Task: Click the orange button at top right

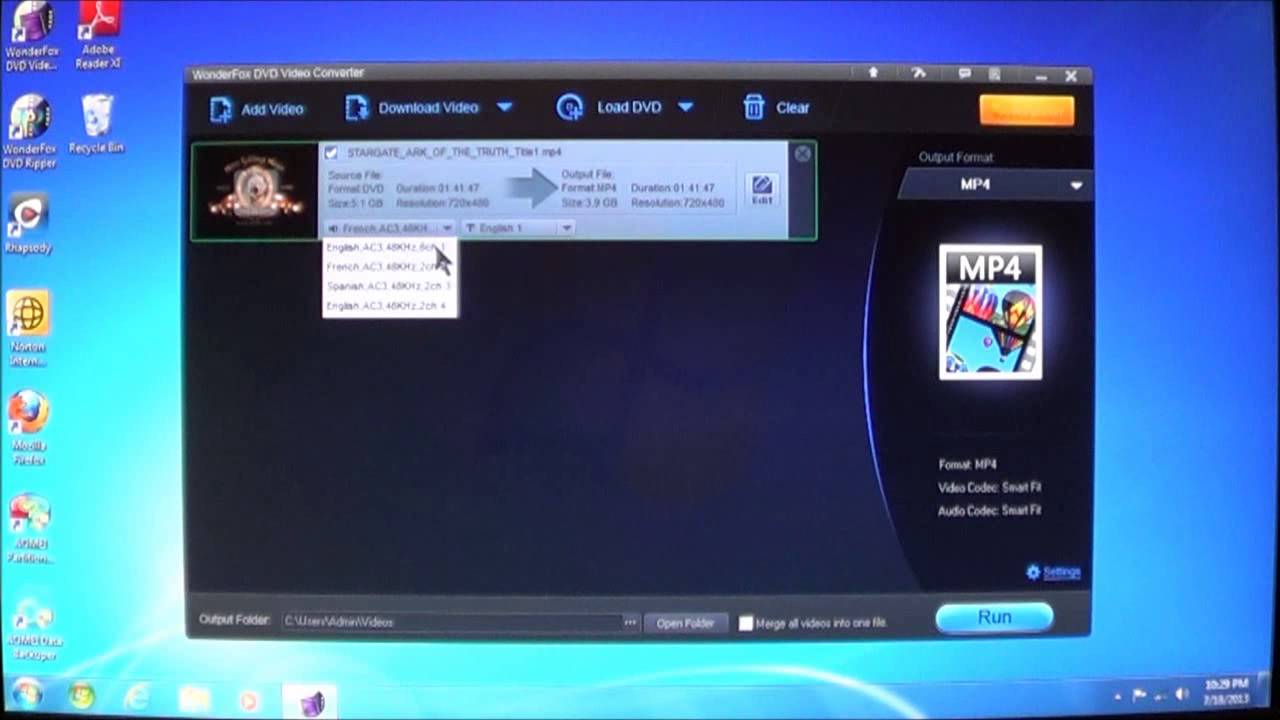Action: (1027, 111)
